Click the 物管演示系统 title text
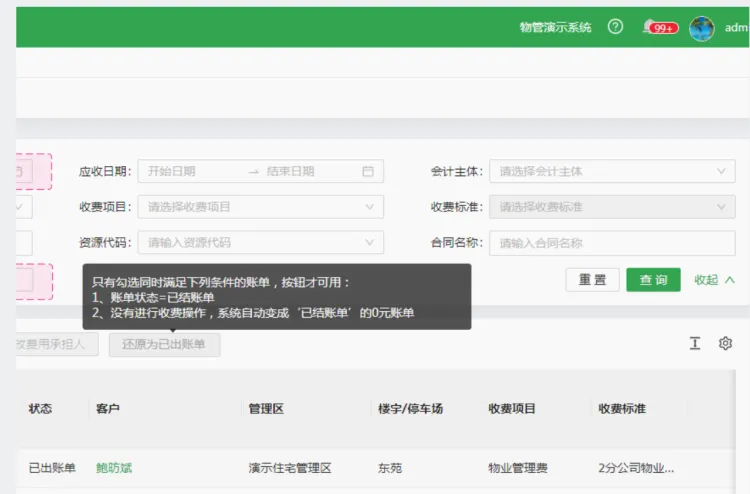This screenshot has height=494, width=750. pos(555,27)
